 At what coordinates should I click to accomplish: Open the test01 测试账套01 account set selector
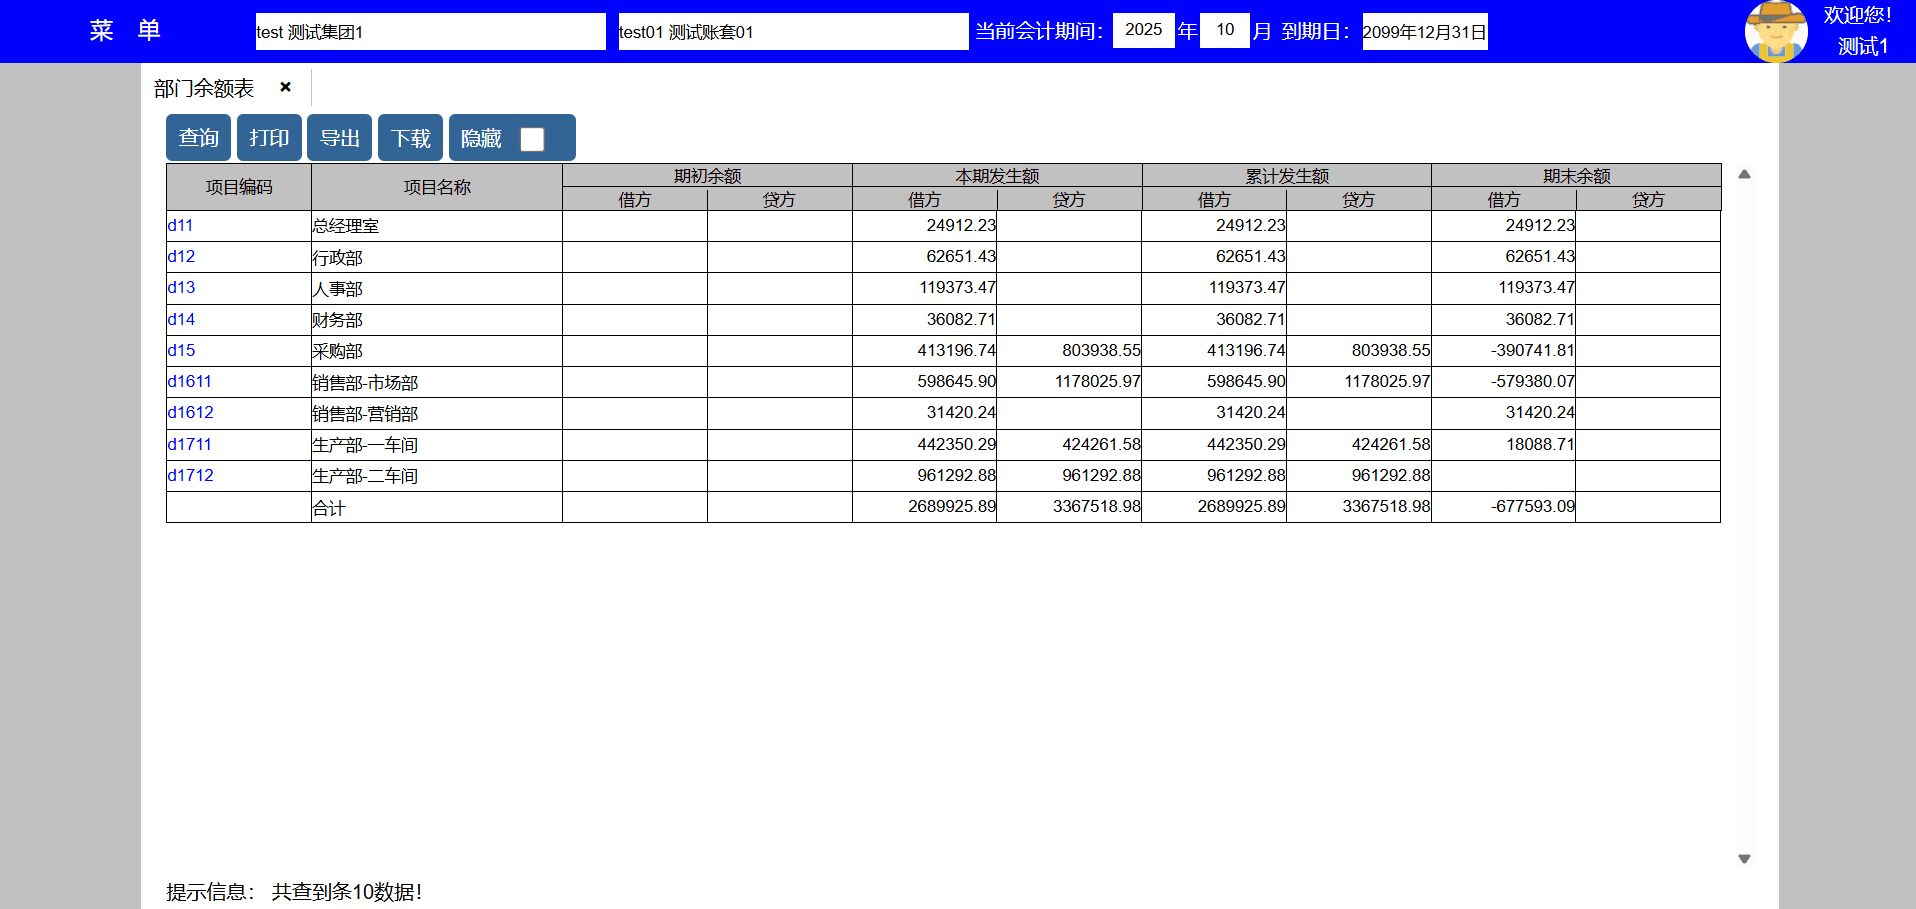pyautogui.click(x=792, y=32)
